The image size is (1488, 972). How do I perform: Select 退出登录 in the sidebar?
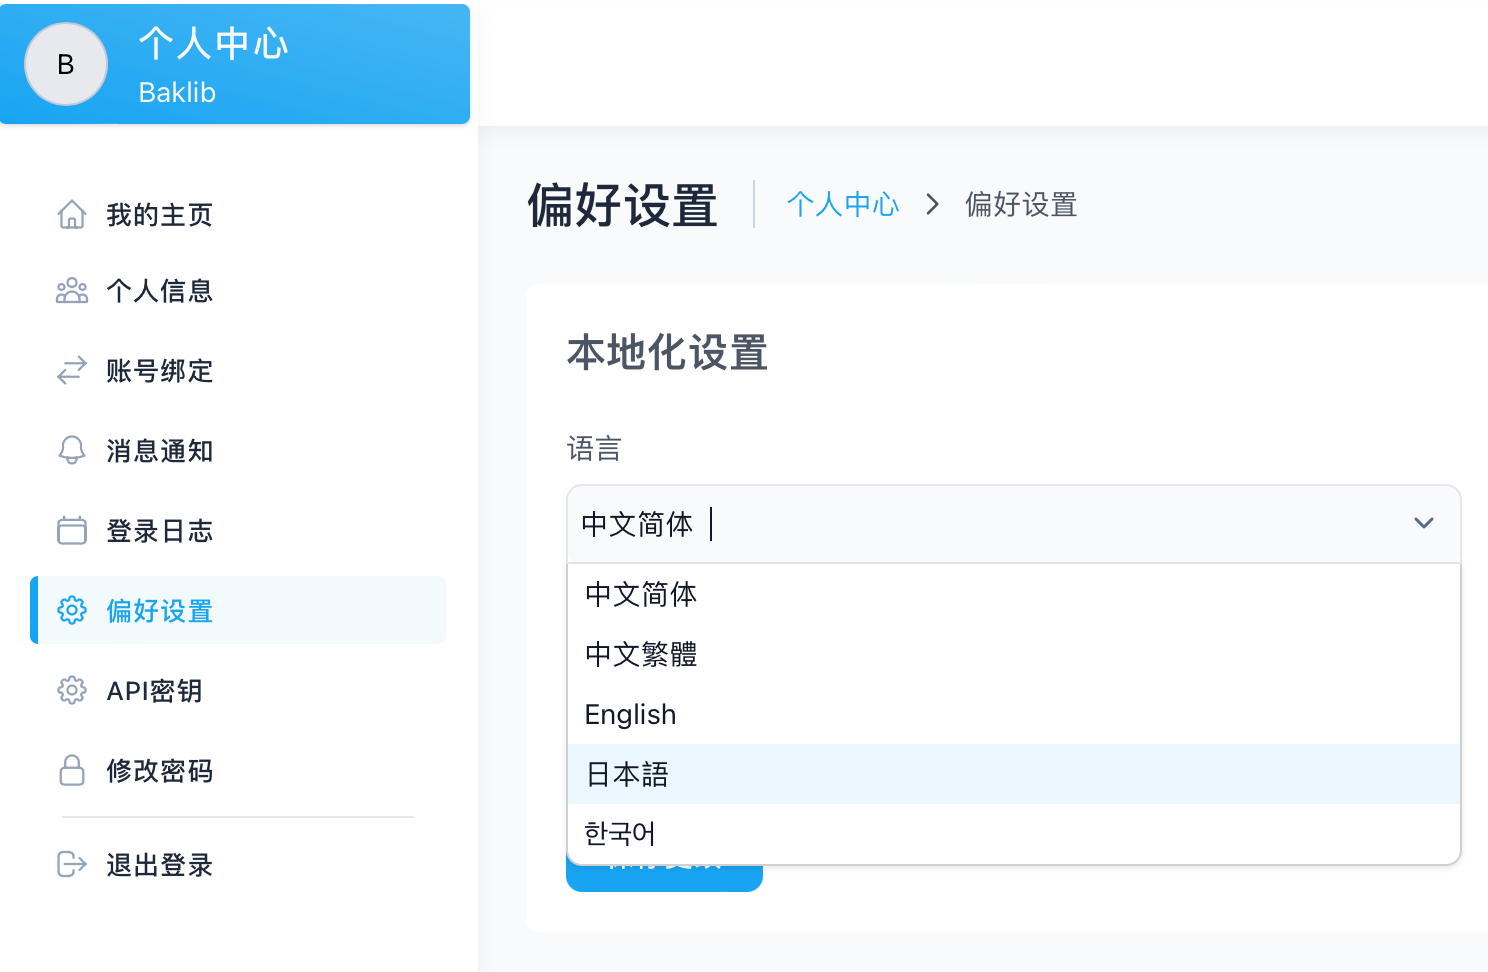tap(159, 864)
